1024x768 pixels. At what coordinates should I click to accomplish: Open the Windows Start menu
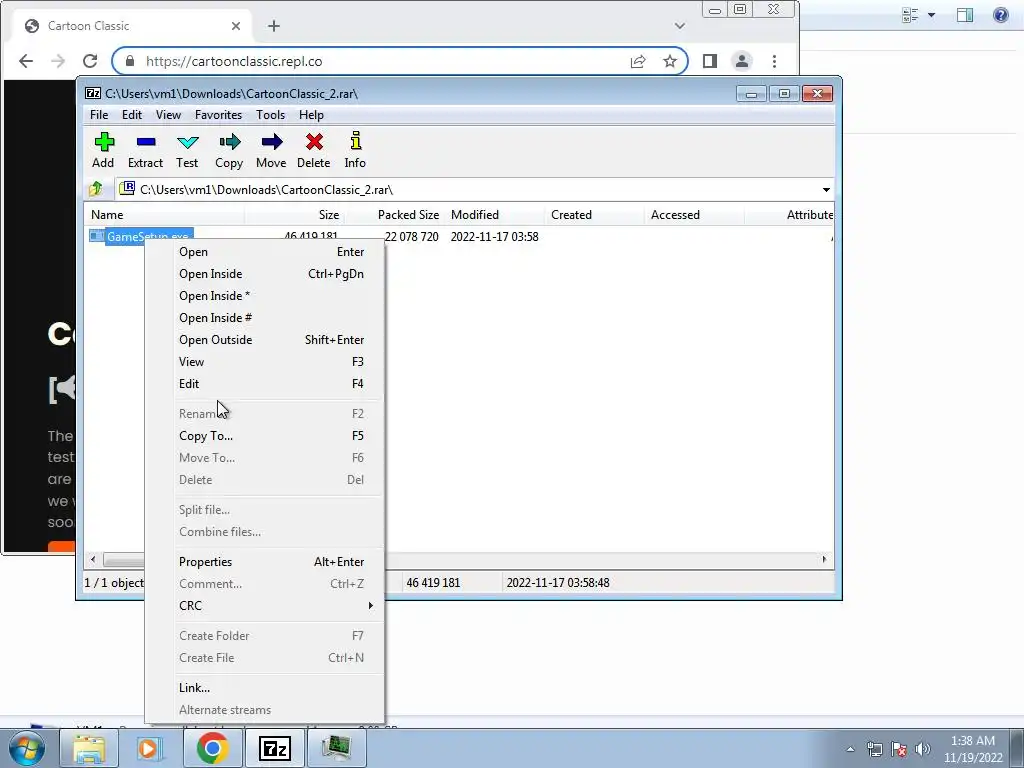point(27,748)
